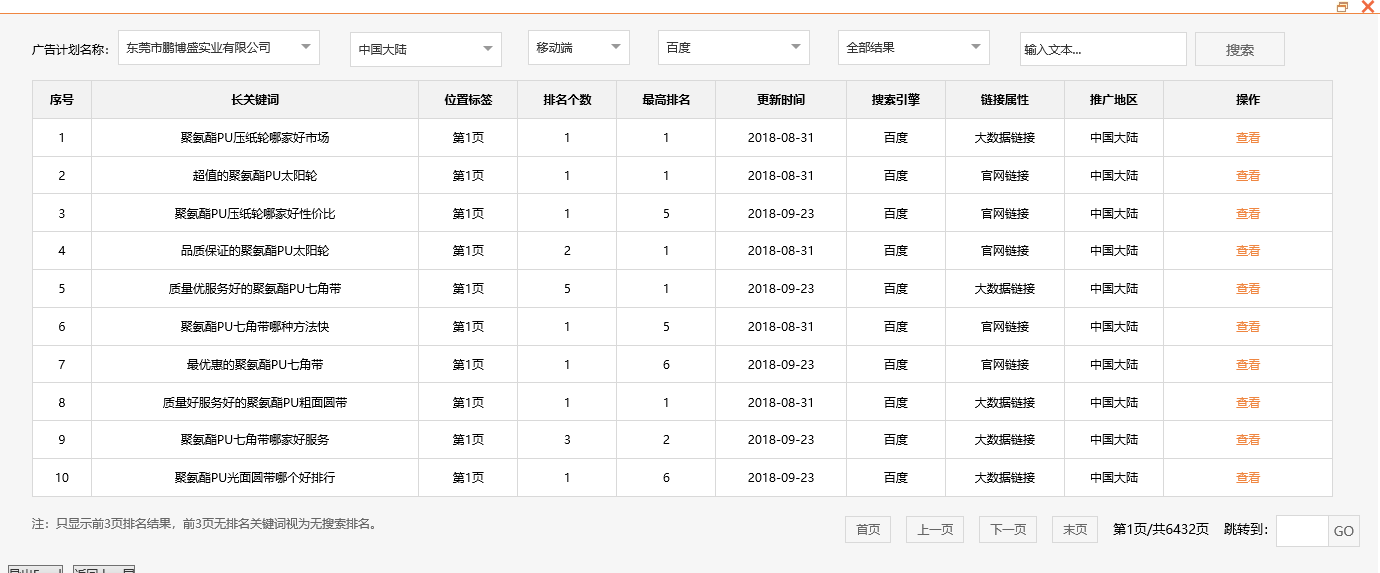Select keyword 最优惠的聚氨酯PU七角带
The image size is (1380, 573).
(255, 365)
